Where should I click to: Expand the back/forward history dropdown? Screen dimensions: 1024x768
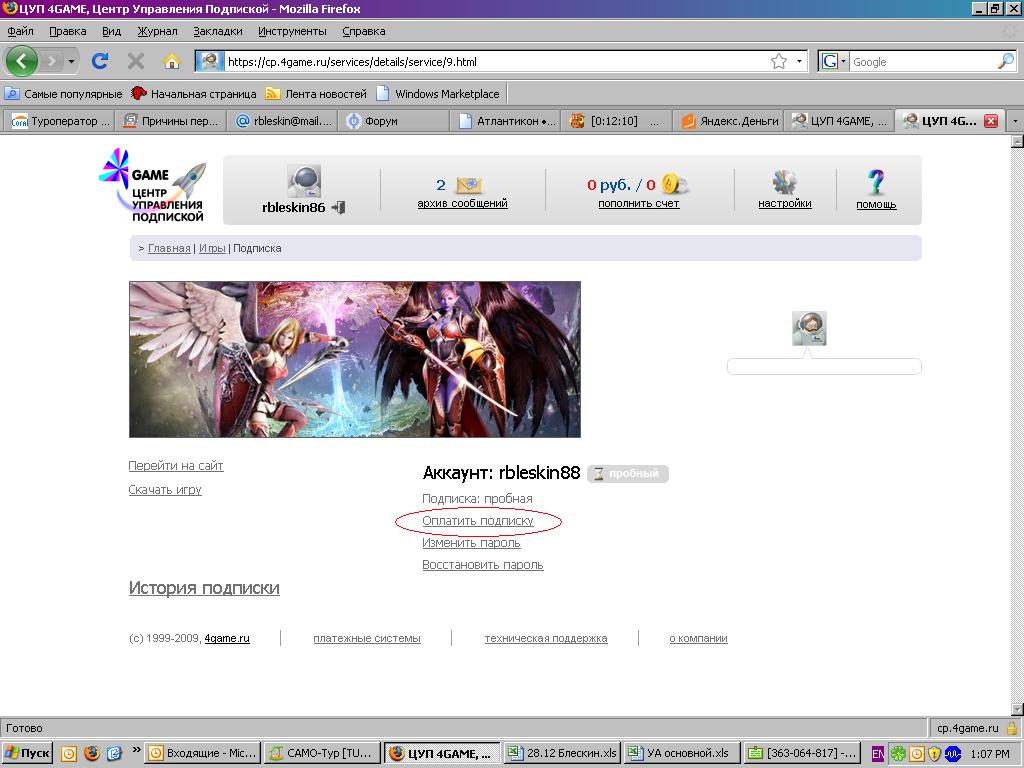click(71, 62)
